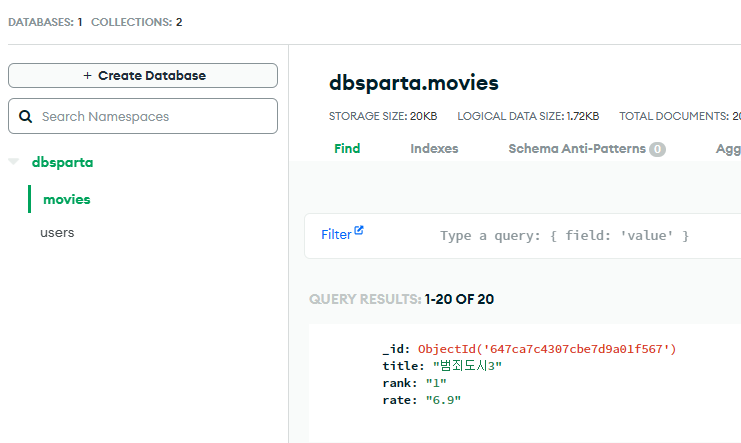This screenshot has height=443, width=741.
Task: Collapse the dbsparta database tree arrow
Action: 14,162
